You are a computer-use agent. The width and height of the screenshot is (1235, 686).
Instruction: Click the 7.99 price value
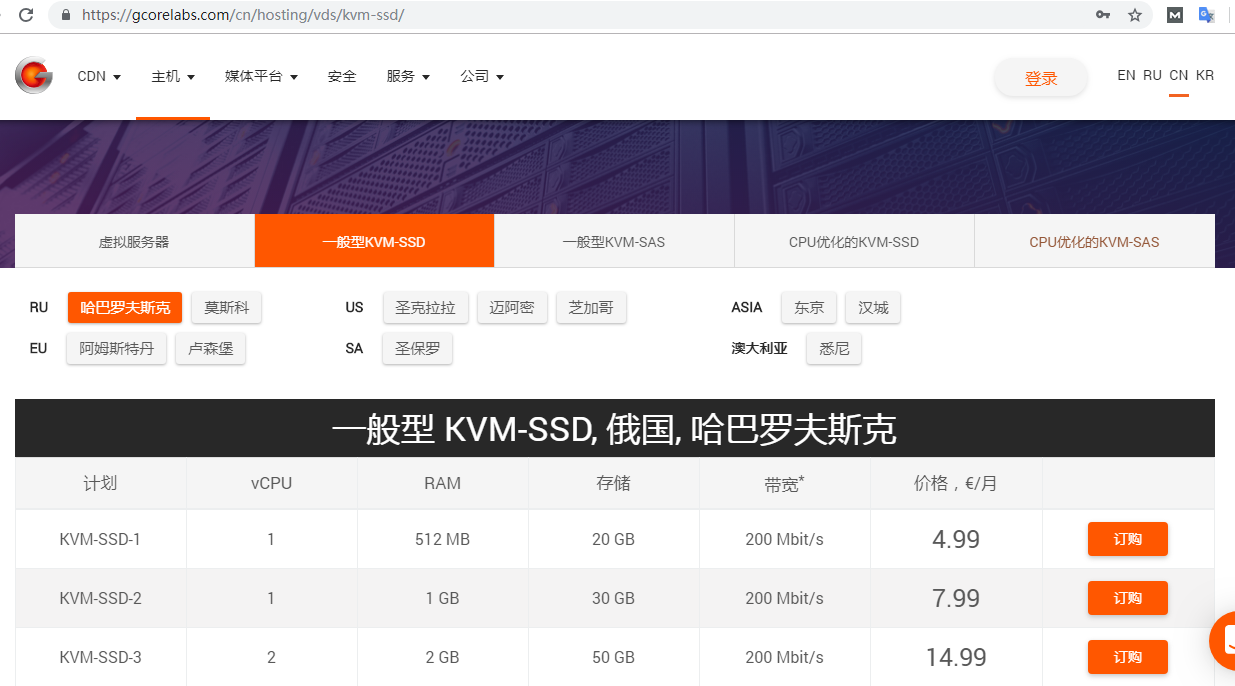[x=956, y=598]
